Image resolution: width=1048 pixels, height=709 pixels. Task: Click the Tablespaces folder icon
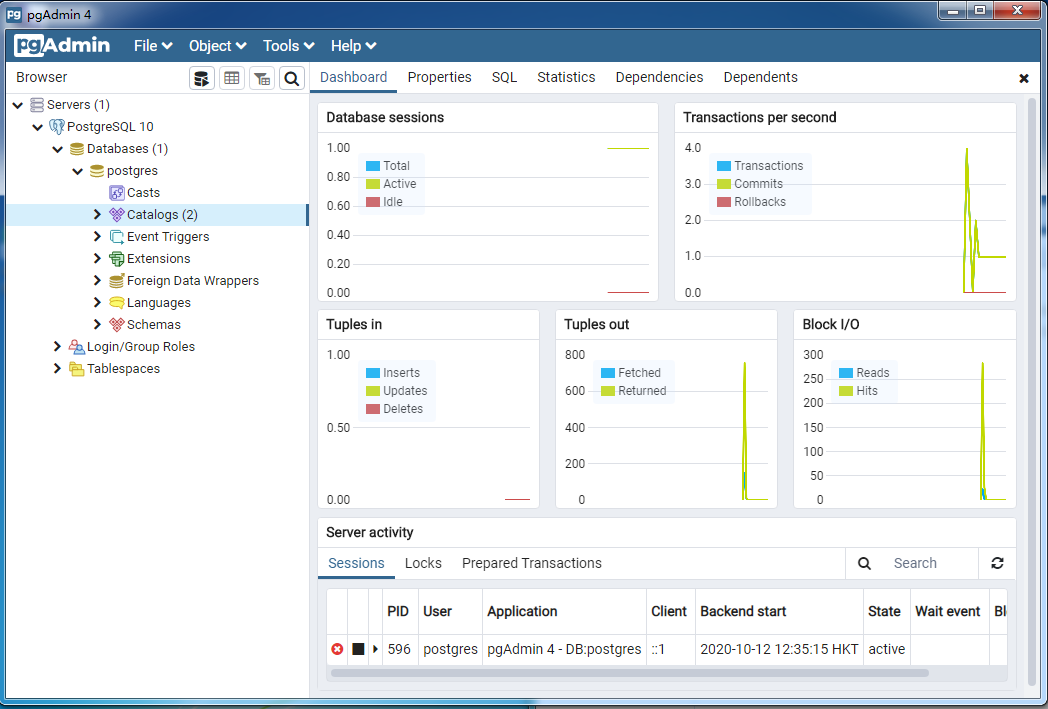77,369
